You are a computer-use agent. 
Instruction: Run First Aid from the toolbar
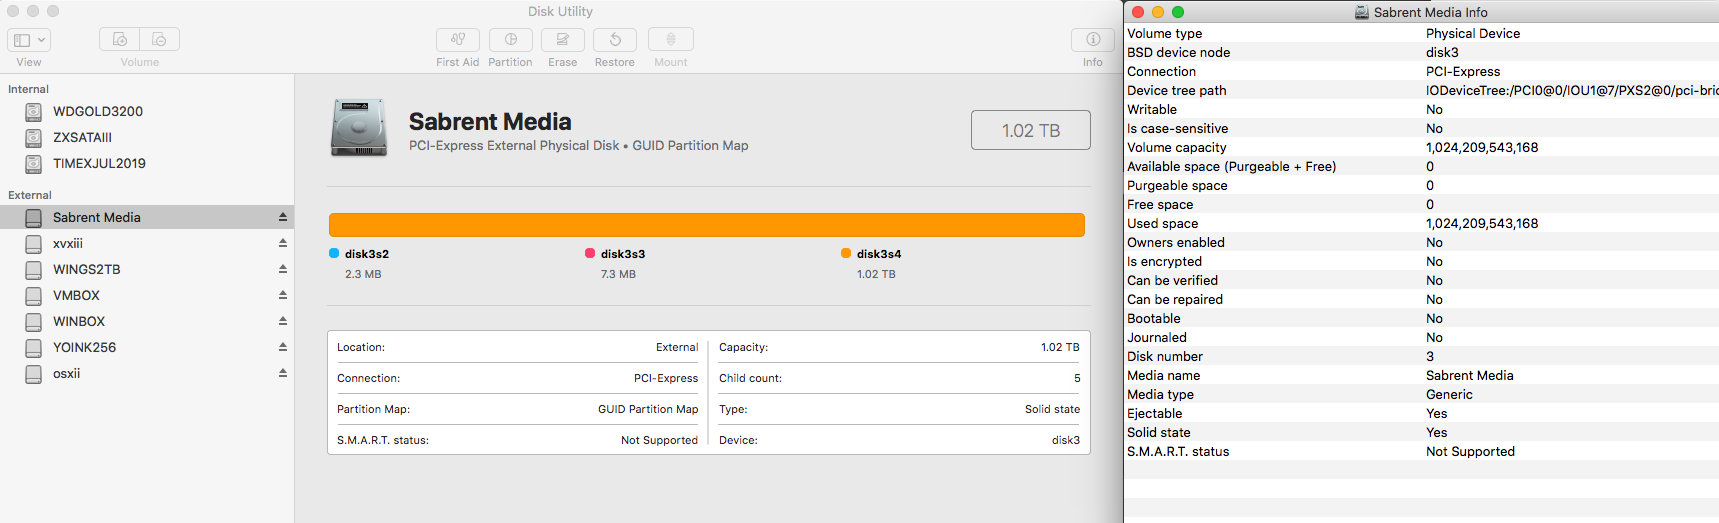click(458, 40)
